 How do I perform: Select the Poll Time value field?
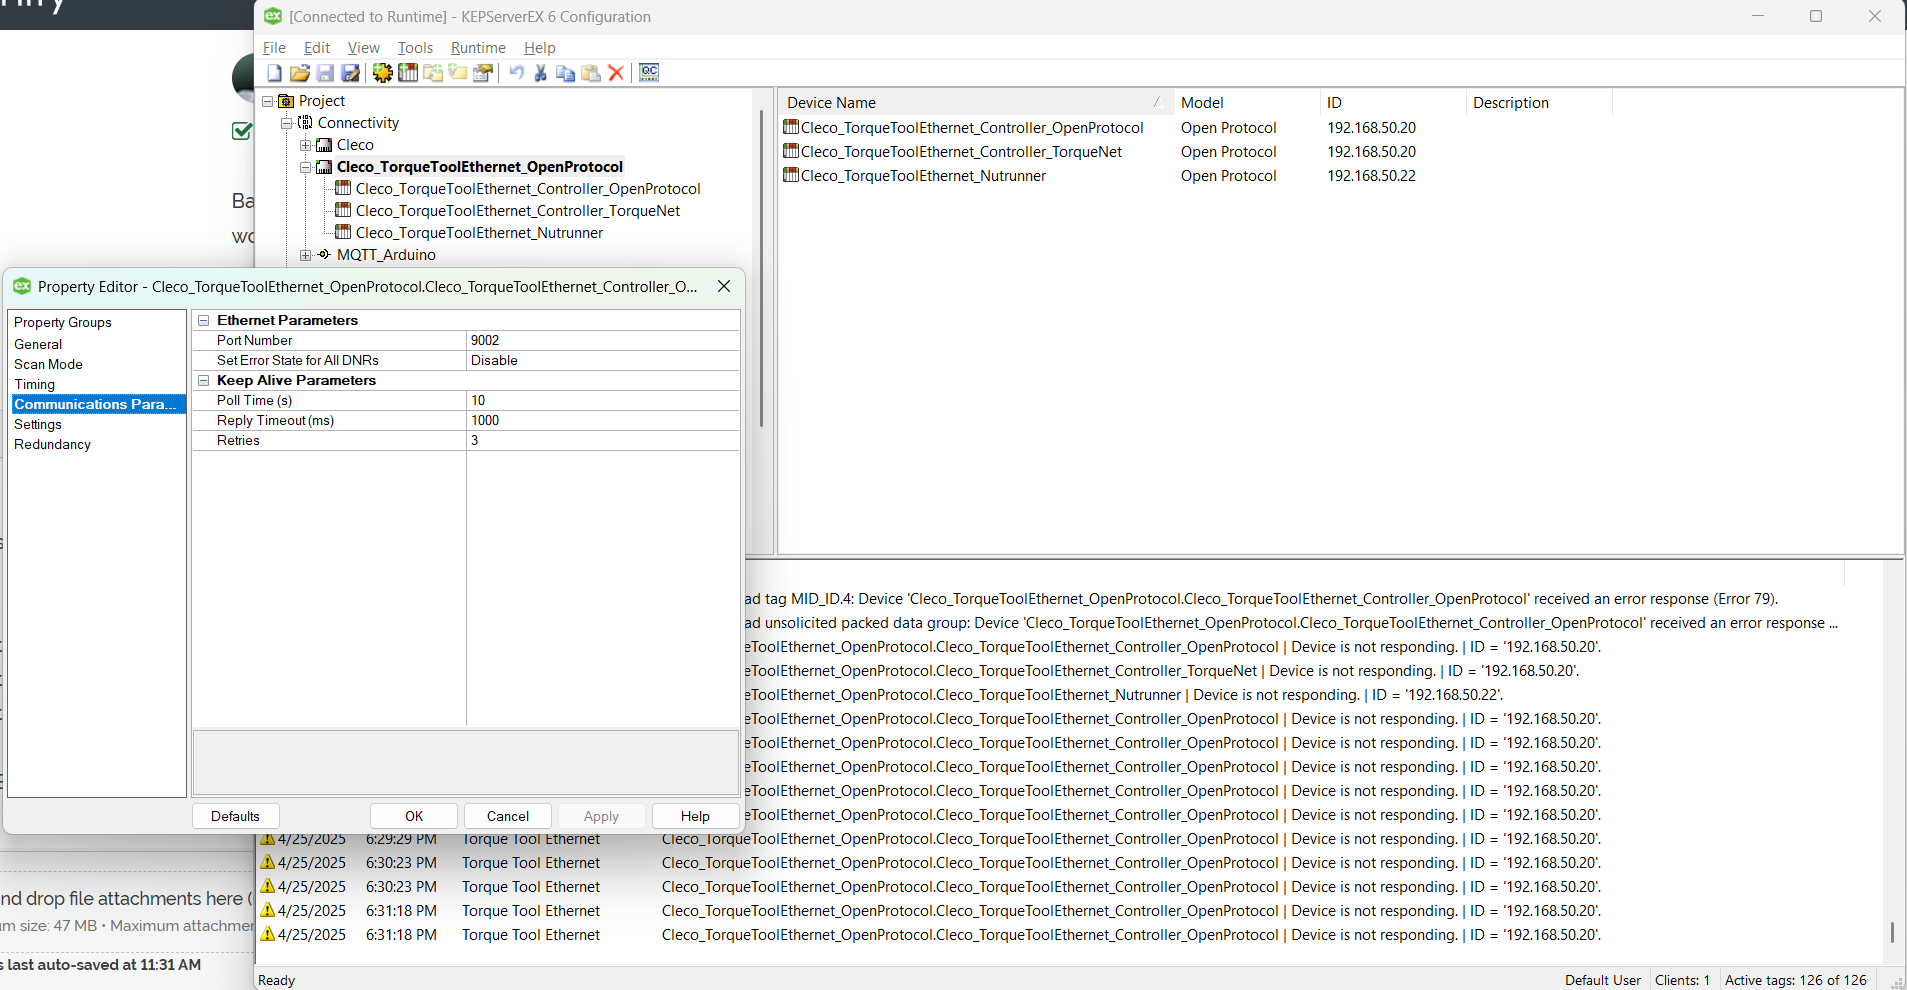pyautogui.click(x=600, y=400)
